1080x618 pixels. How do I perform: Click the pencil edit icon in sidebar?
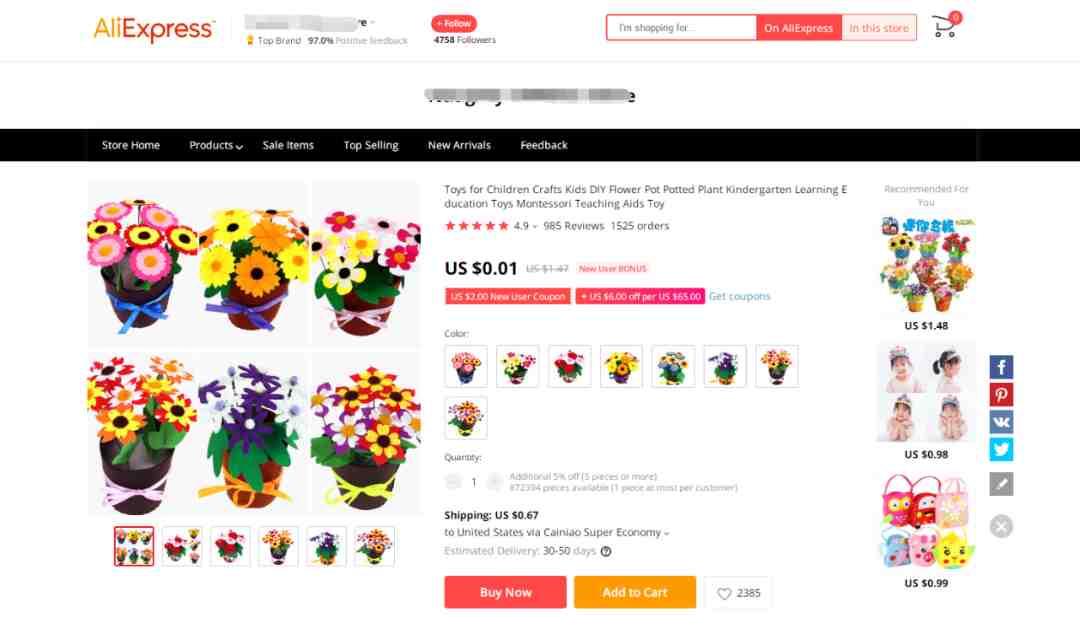point(1001,484)
